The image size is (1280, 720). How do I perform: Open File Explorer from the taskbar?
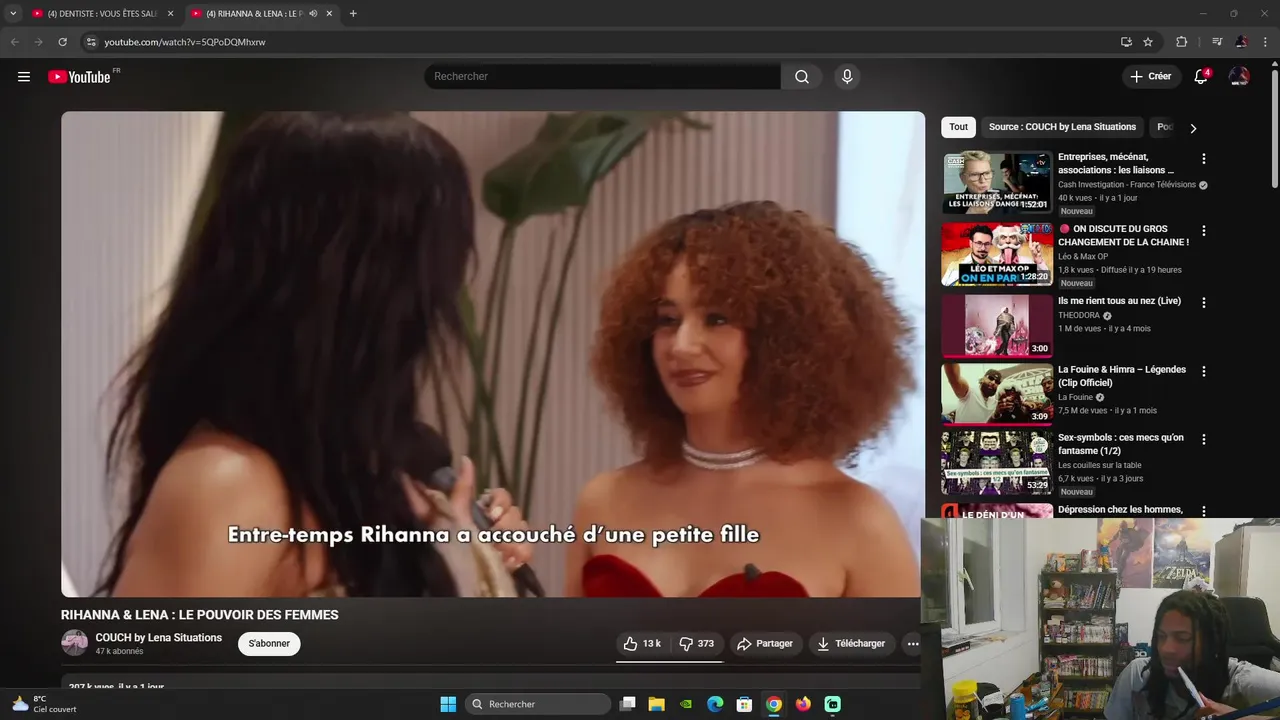point(657,704)
